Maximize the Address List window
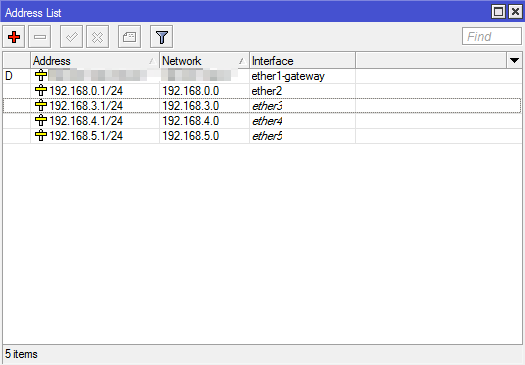 (498, 12)
